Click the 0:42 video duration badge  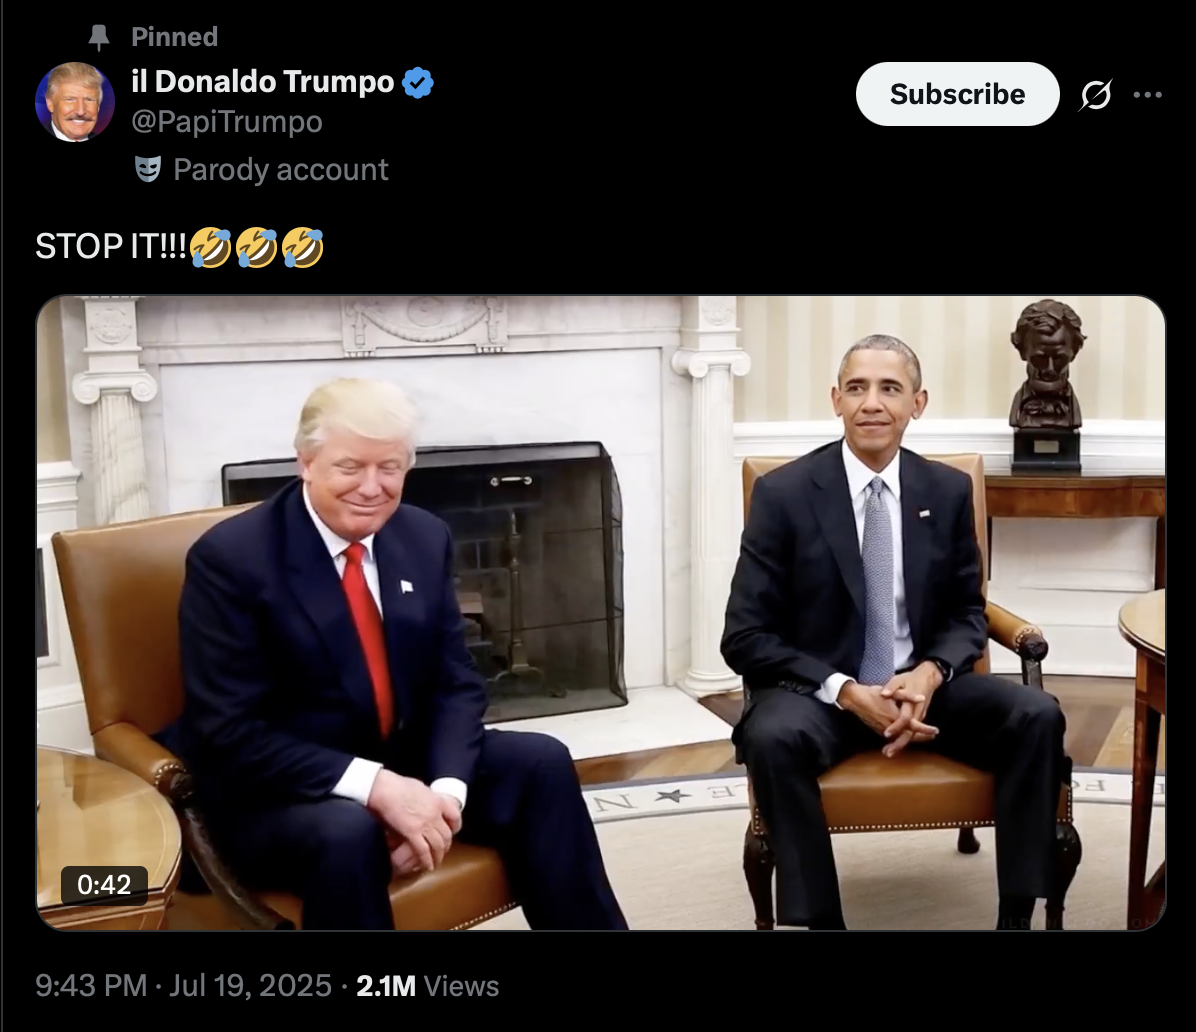104,885
